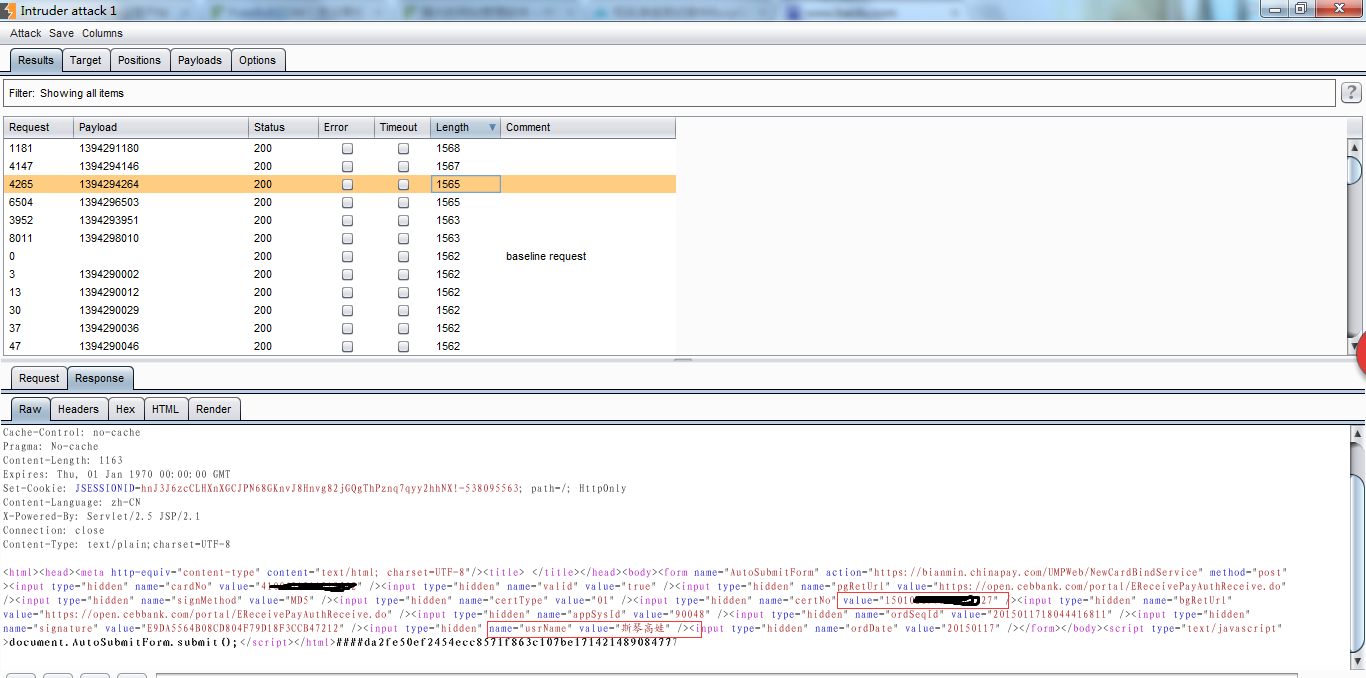Sort by the Payload column header
Screen dimensions: 1366x678
coord(161,127)
